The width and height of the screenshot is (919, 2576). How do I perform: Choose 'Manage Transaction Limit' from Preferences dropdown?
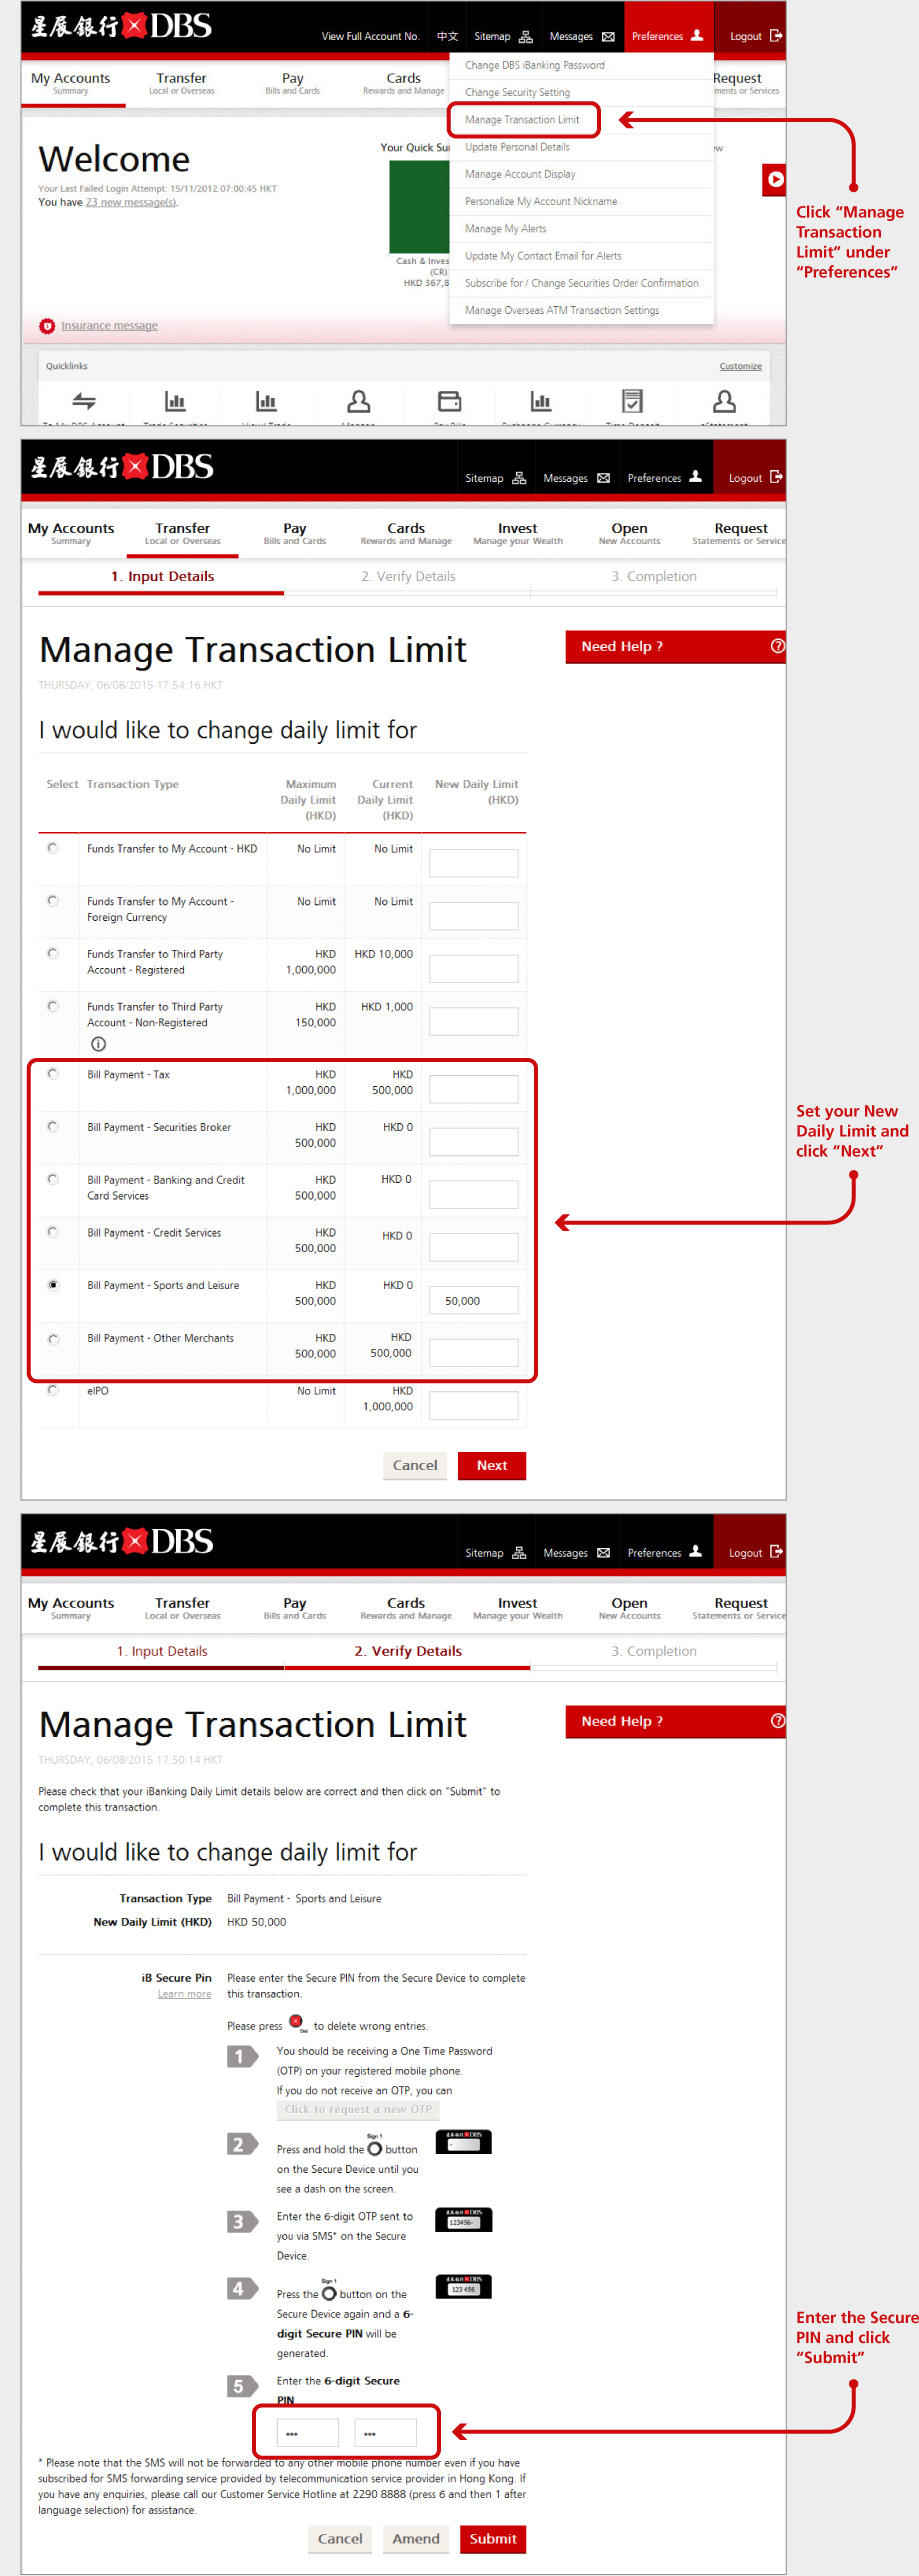[522, 120]
